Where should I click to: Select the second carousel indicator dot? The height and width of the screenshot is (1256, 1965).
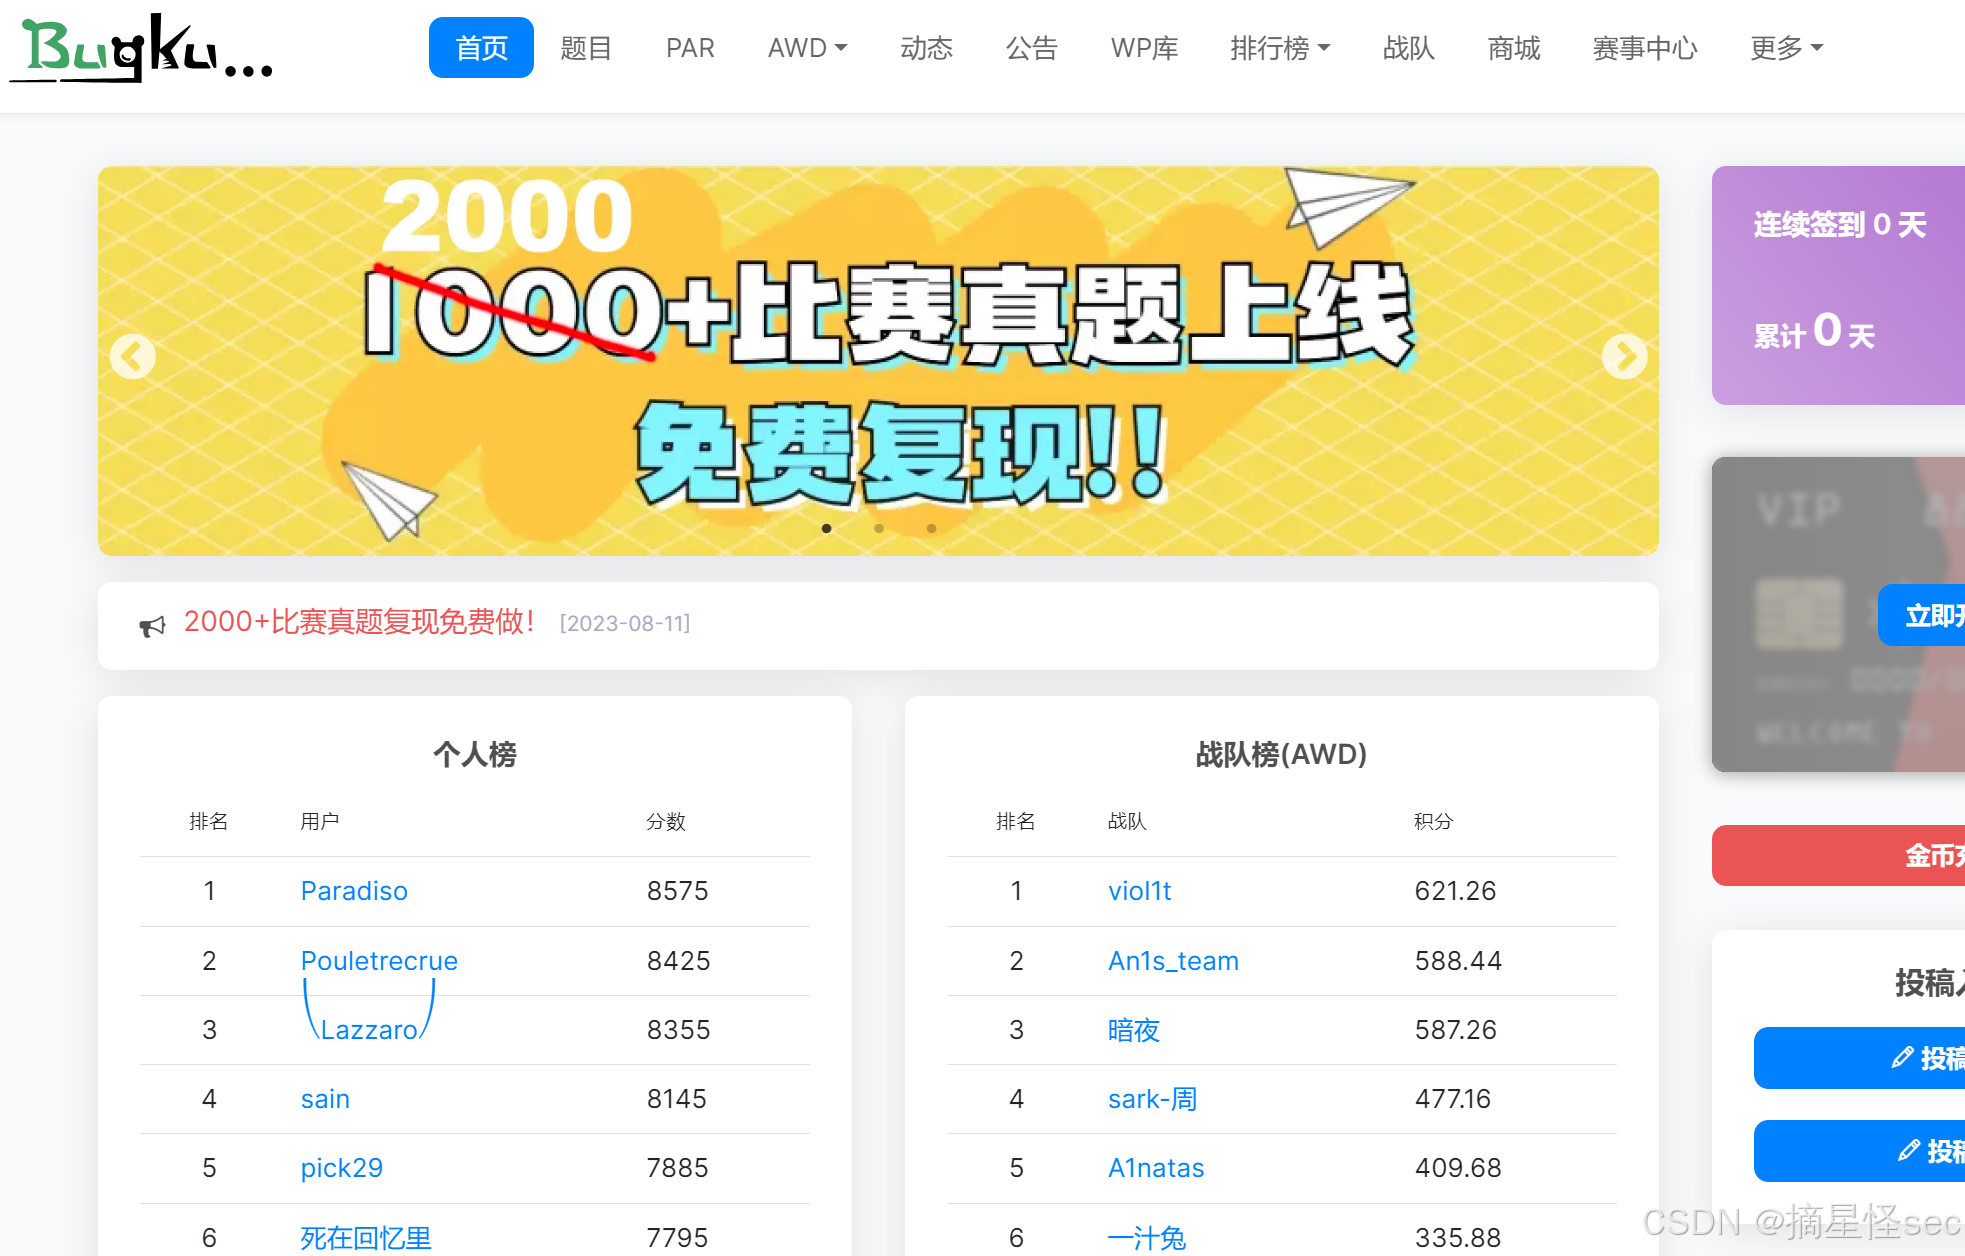879,528
